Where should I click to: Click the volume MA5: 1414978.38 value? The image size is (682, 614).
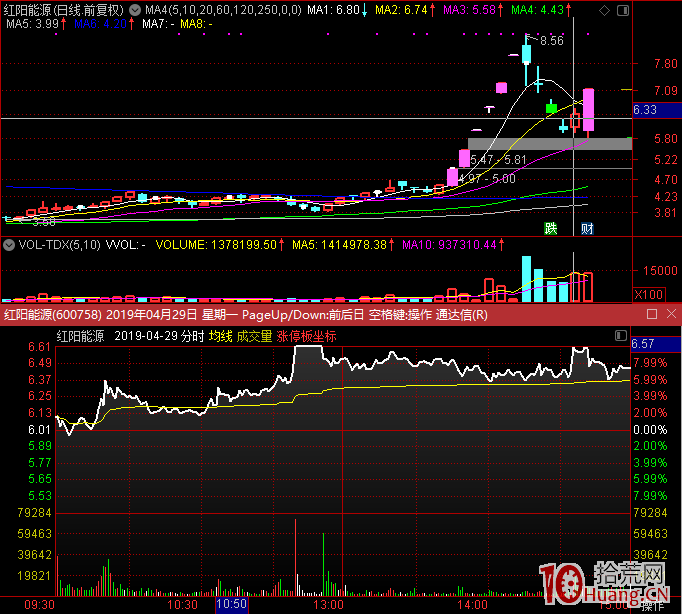[339, 245]
